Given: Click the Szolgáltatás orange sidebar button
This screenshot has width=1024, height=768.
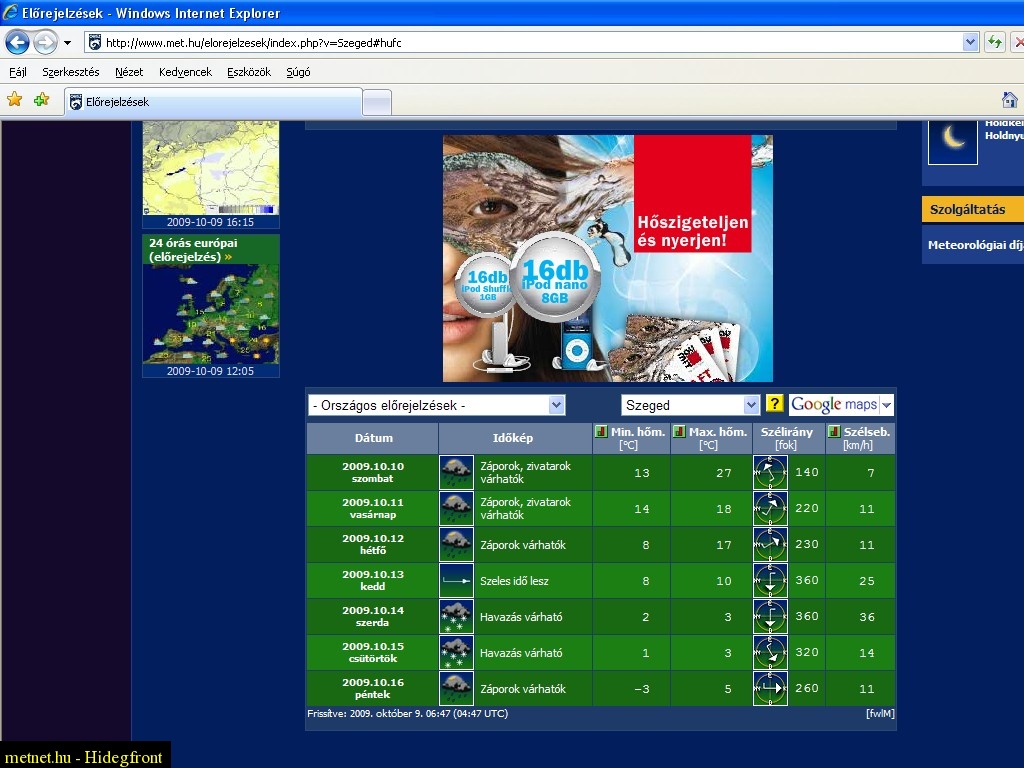Looking at the screenshot, I should pos(968,210).
